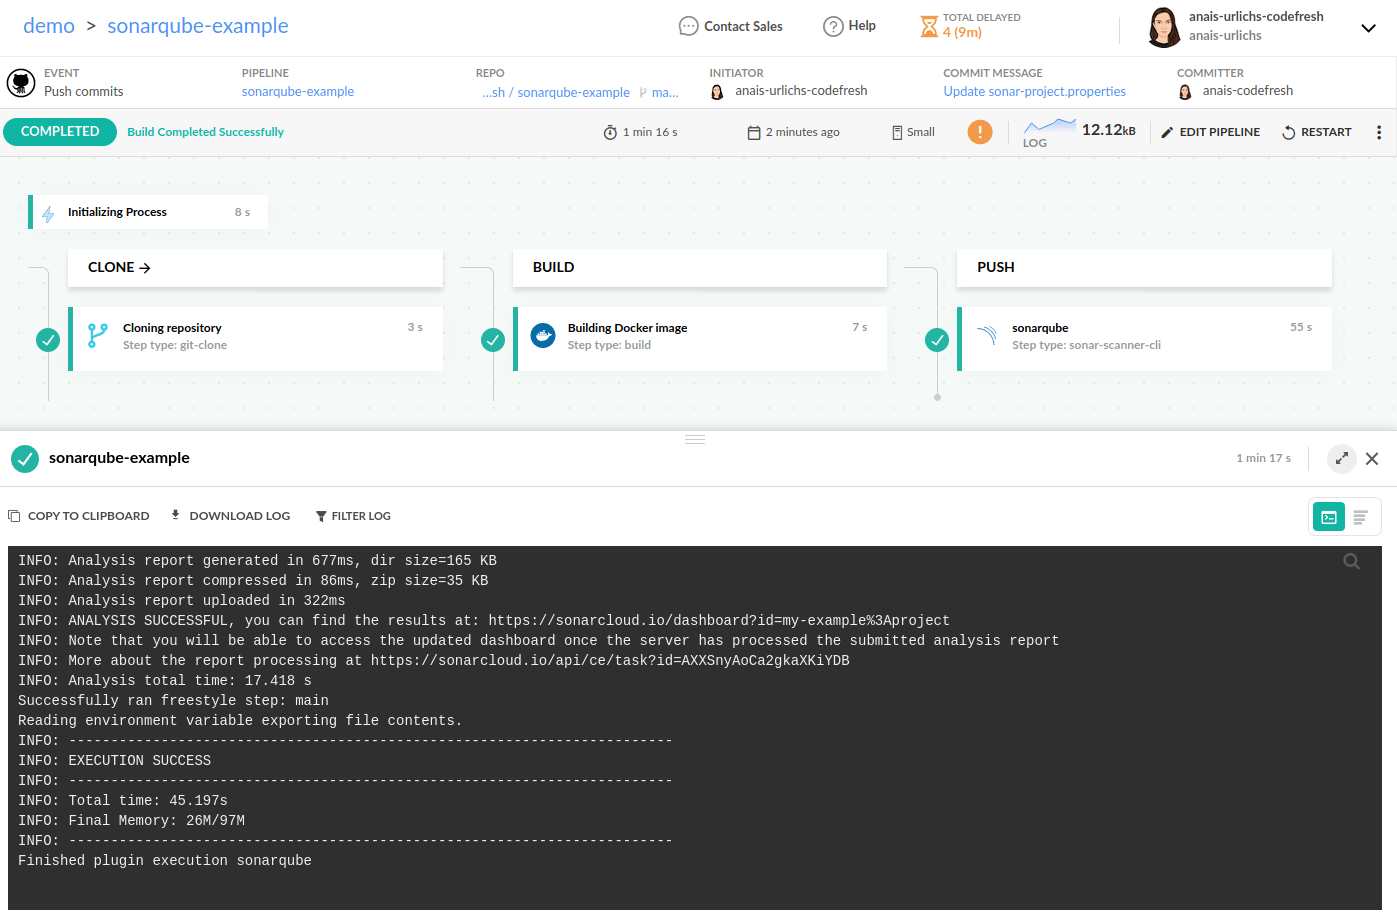Open the log search magnifier in the console
The height and width of the screenshot is (919, 1397).
(1351, 561)
